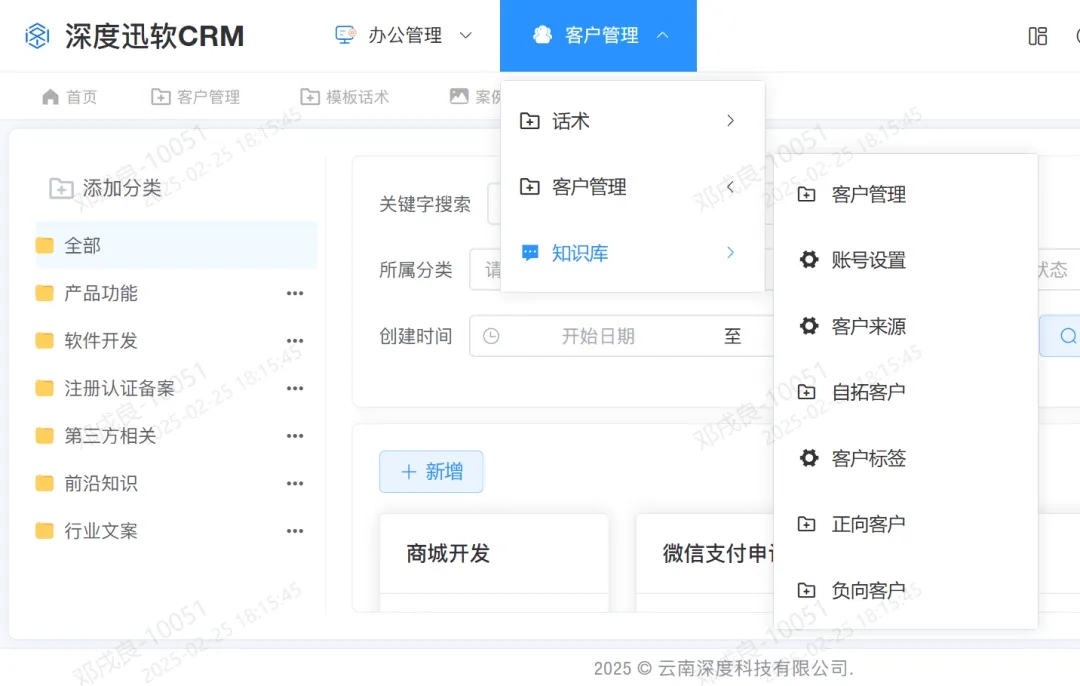This screenshot has width=1080, height=686.
Task: Open the dashboard layout icon at top right
Action: click(1037, 35)
